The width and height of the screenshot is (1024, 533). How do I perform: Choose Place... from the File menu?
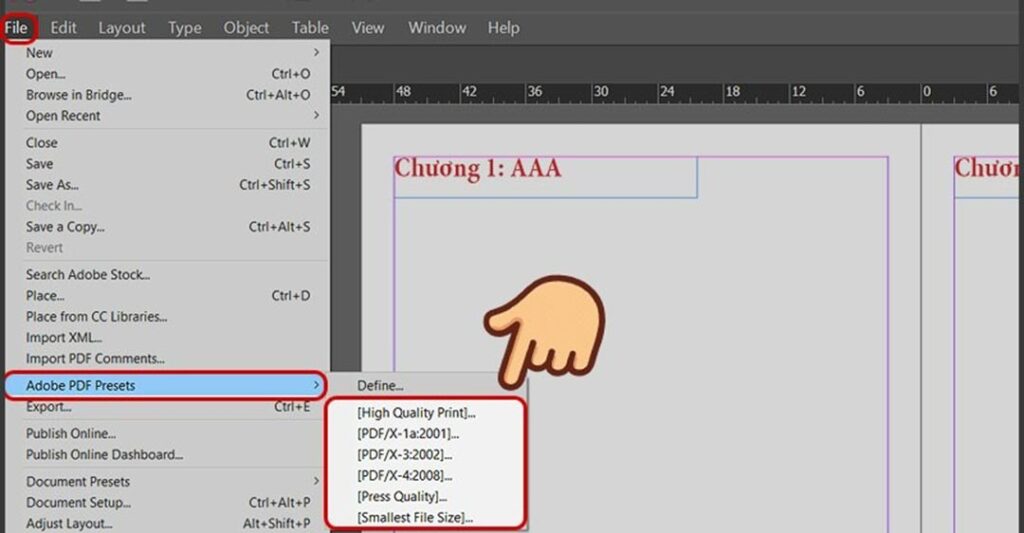pyautogui.click(x=167, y=296)
